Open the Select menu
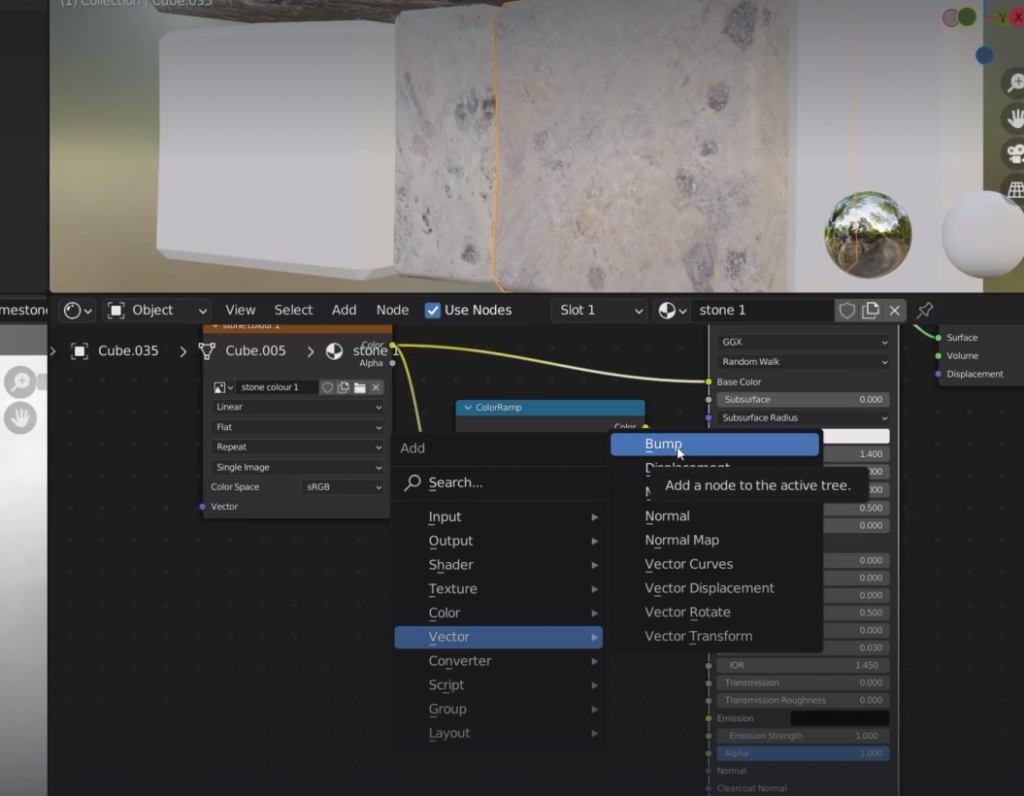Screen dimensions: 1024x796 293,310
